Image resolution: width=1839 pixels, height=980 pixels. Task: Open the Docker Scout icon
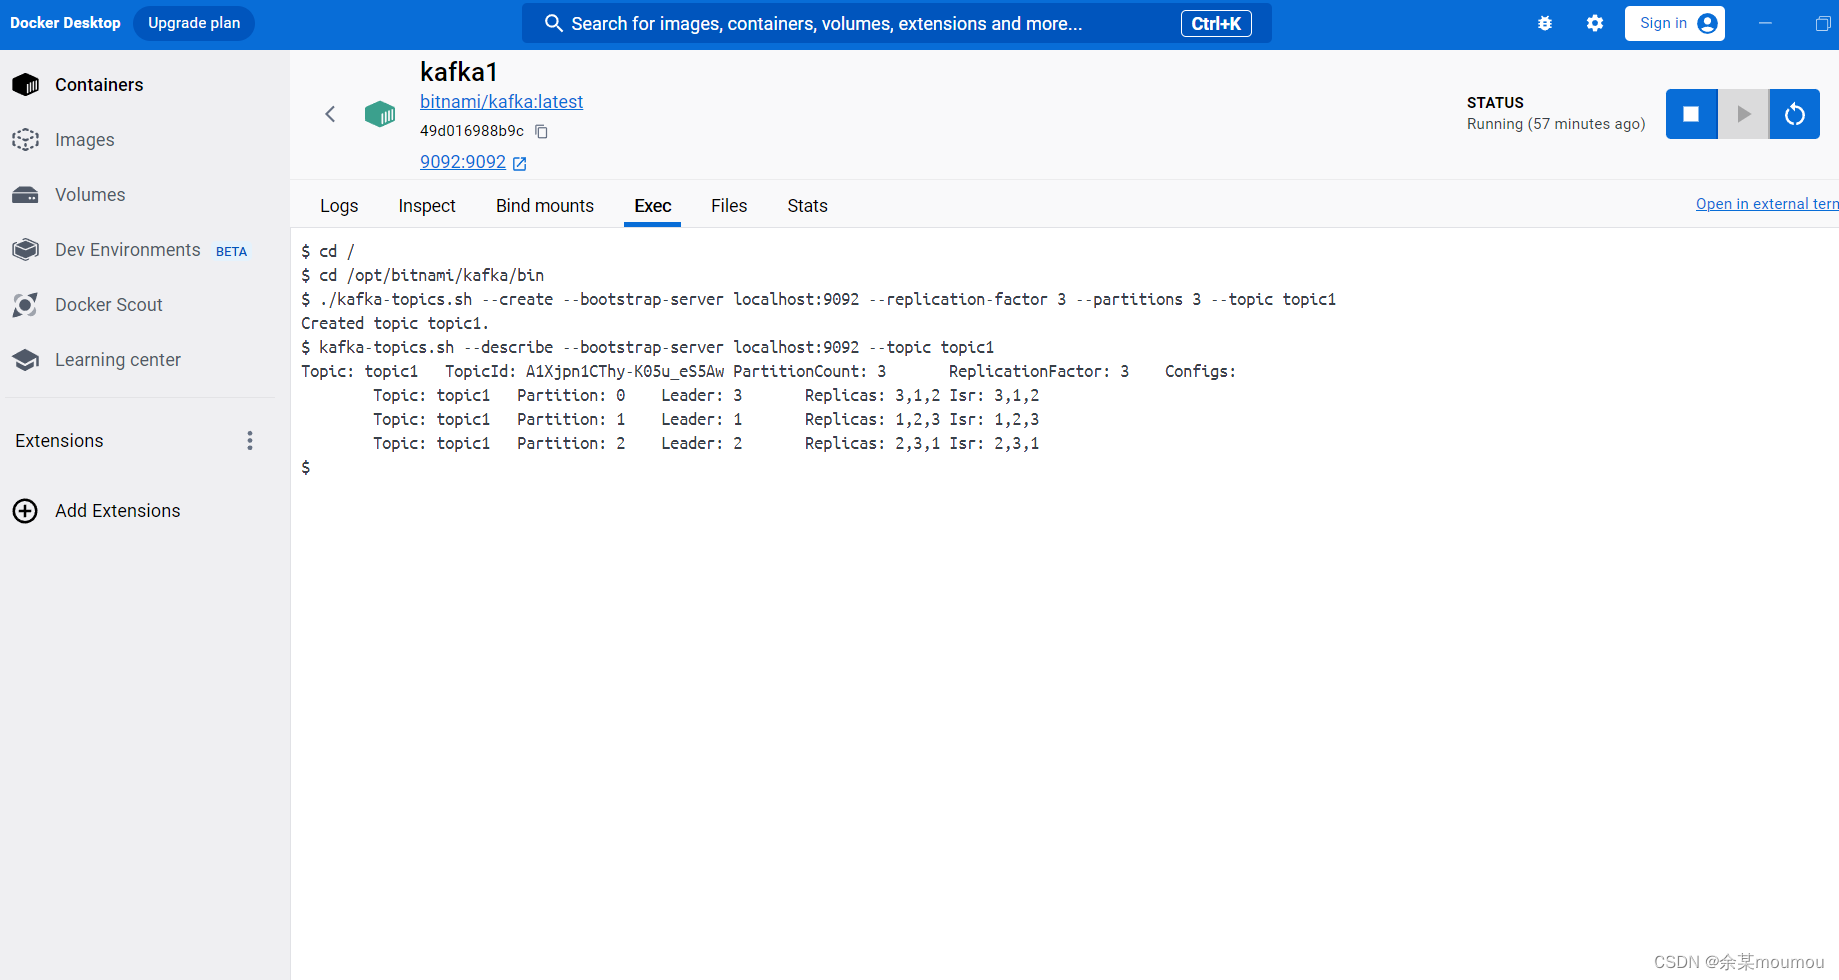pos(26,305)
